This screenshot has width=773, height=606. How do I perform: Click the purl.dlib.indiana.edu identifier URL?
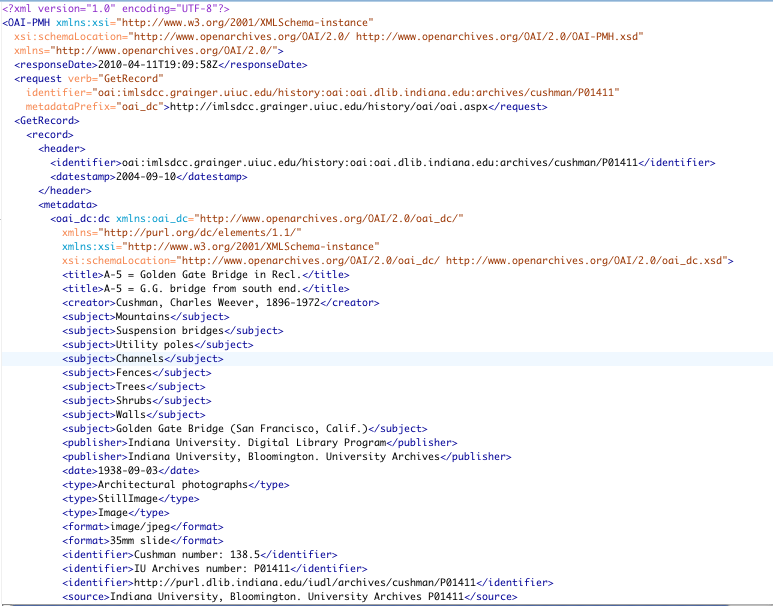click(x=305, y=583)
